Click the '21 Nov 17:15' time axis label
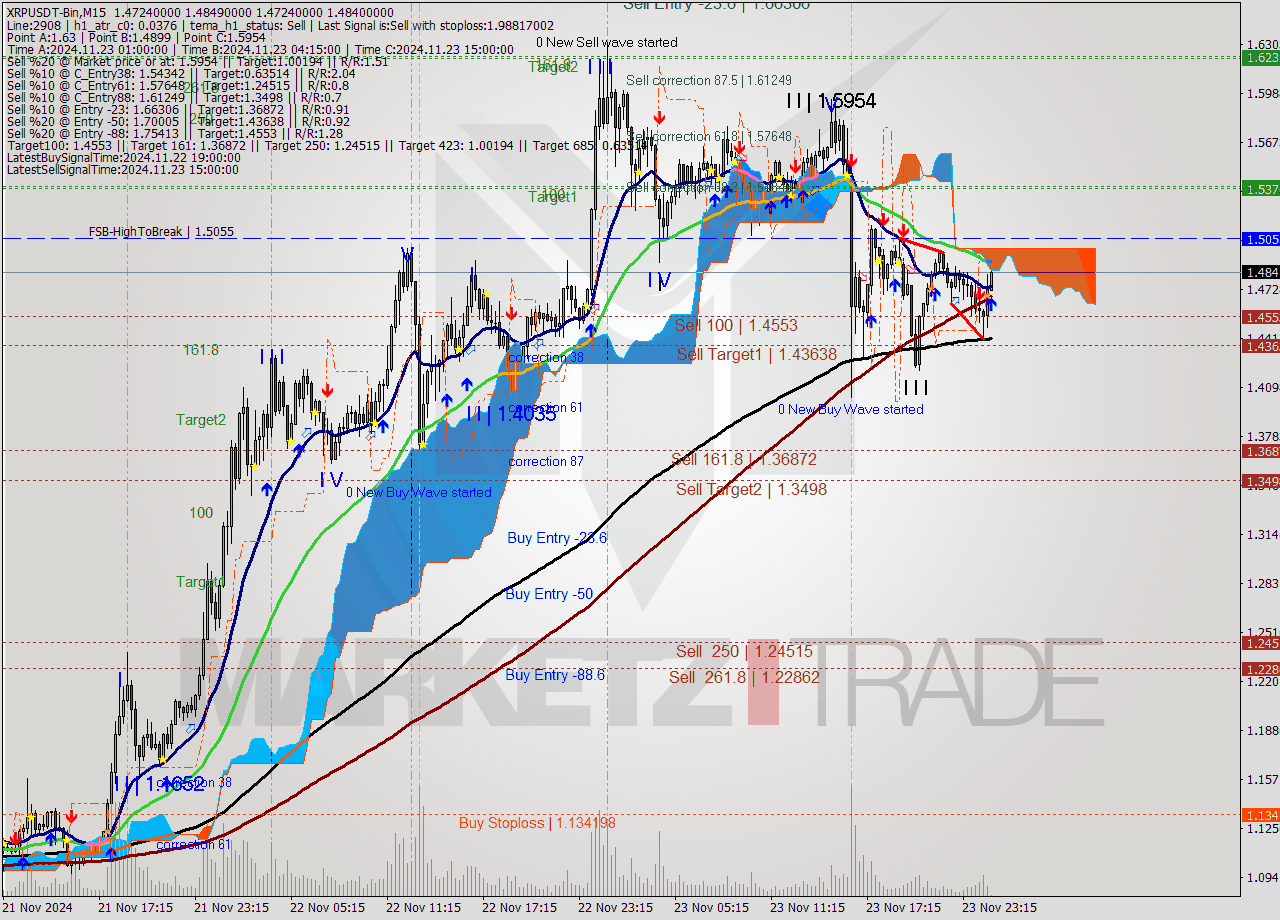This screenshot has width=1280, height=920. coord(135,908)
